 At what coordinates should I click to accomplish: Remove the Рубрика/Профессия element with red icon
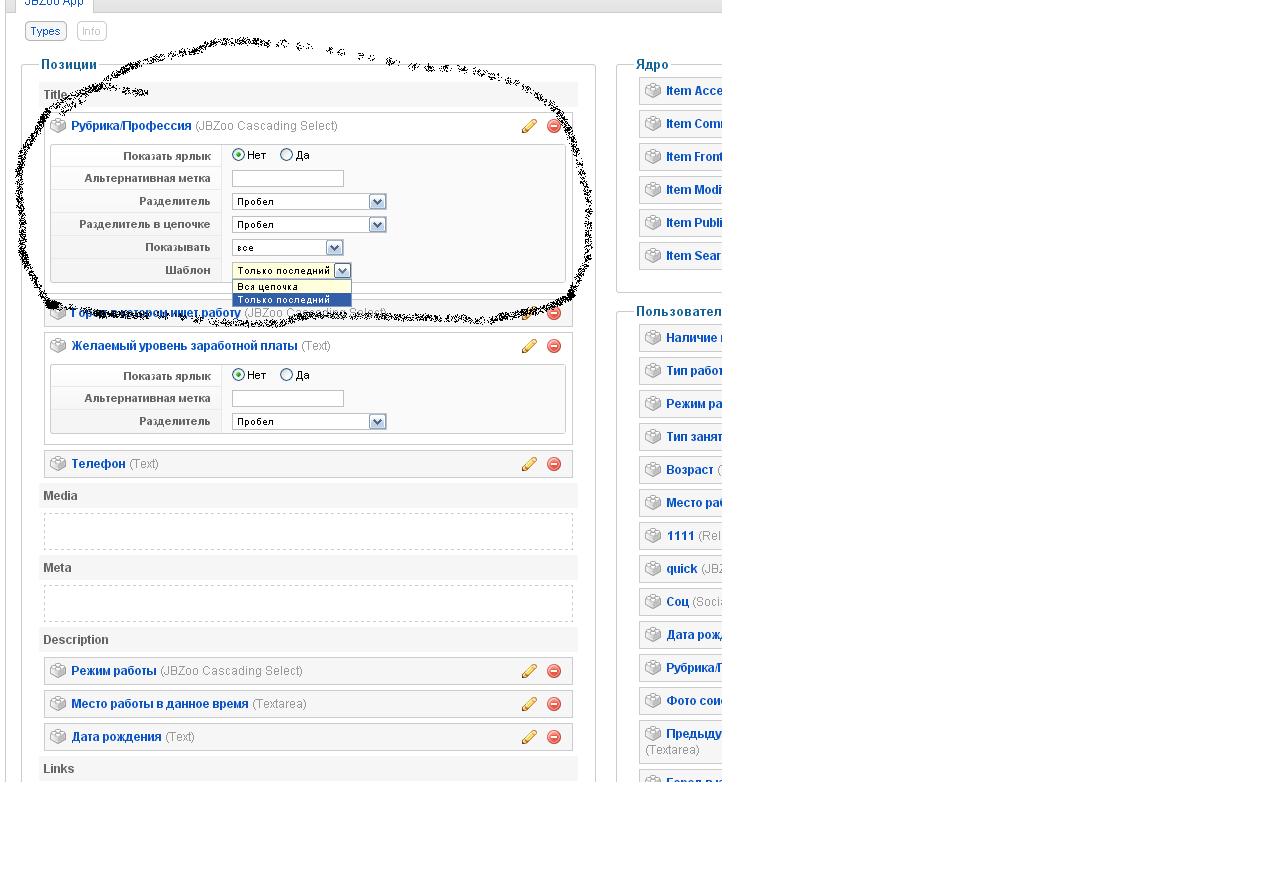(x=554, y=126)
